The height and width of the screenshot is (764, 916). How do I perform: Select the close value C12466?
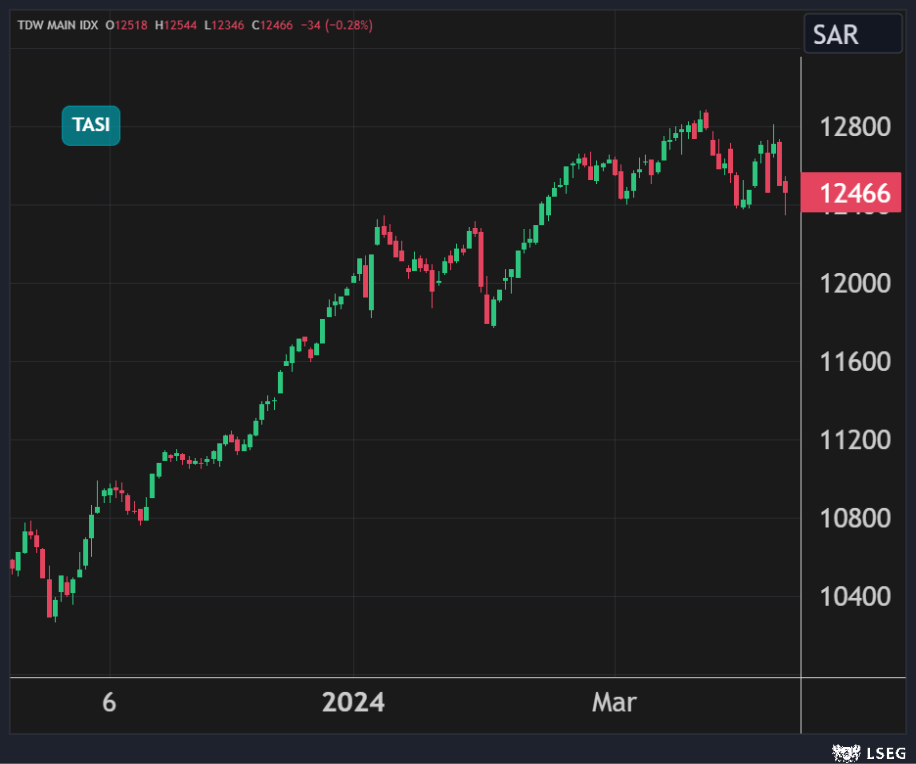coord(273,25)
